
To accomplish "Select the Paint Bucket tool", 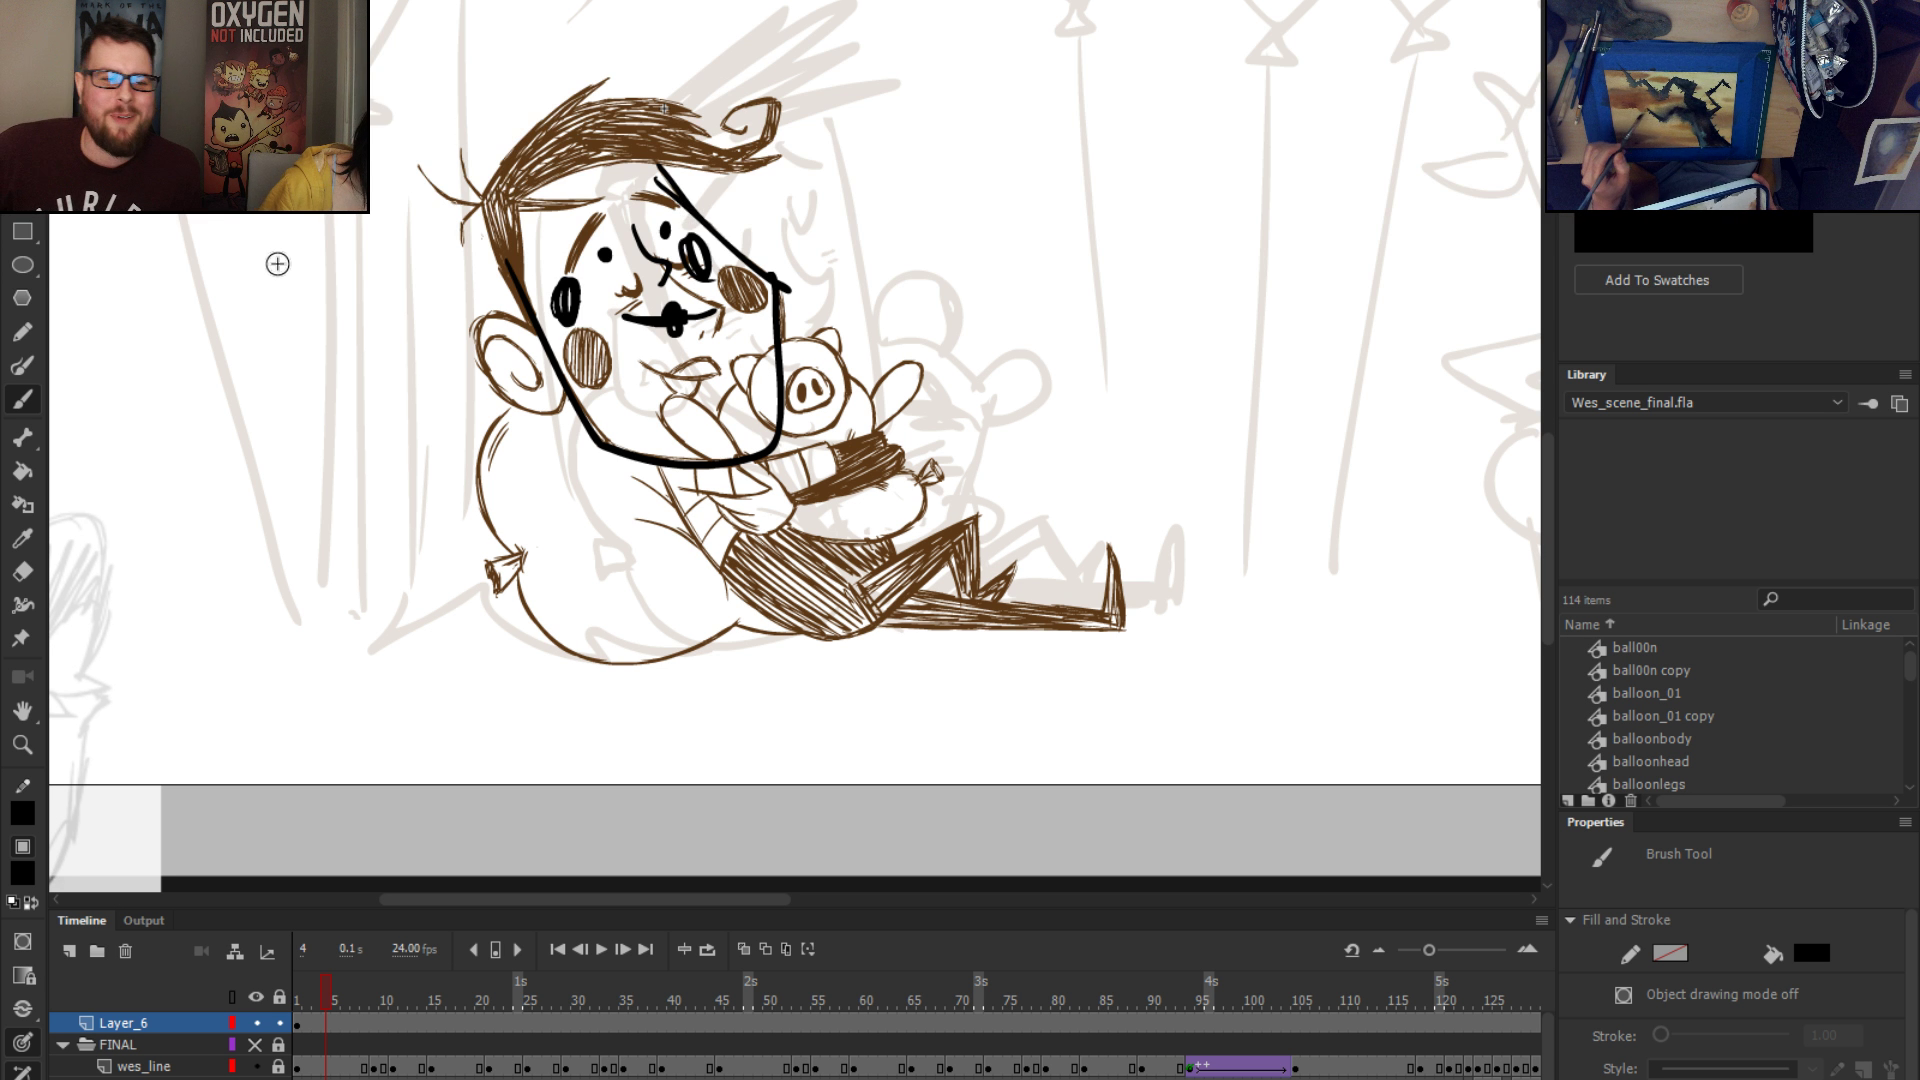I will [22, 471].
